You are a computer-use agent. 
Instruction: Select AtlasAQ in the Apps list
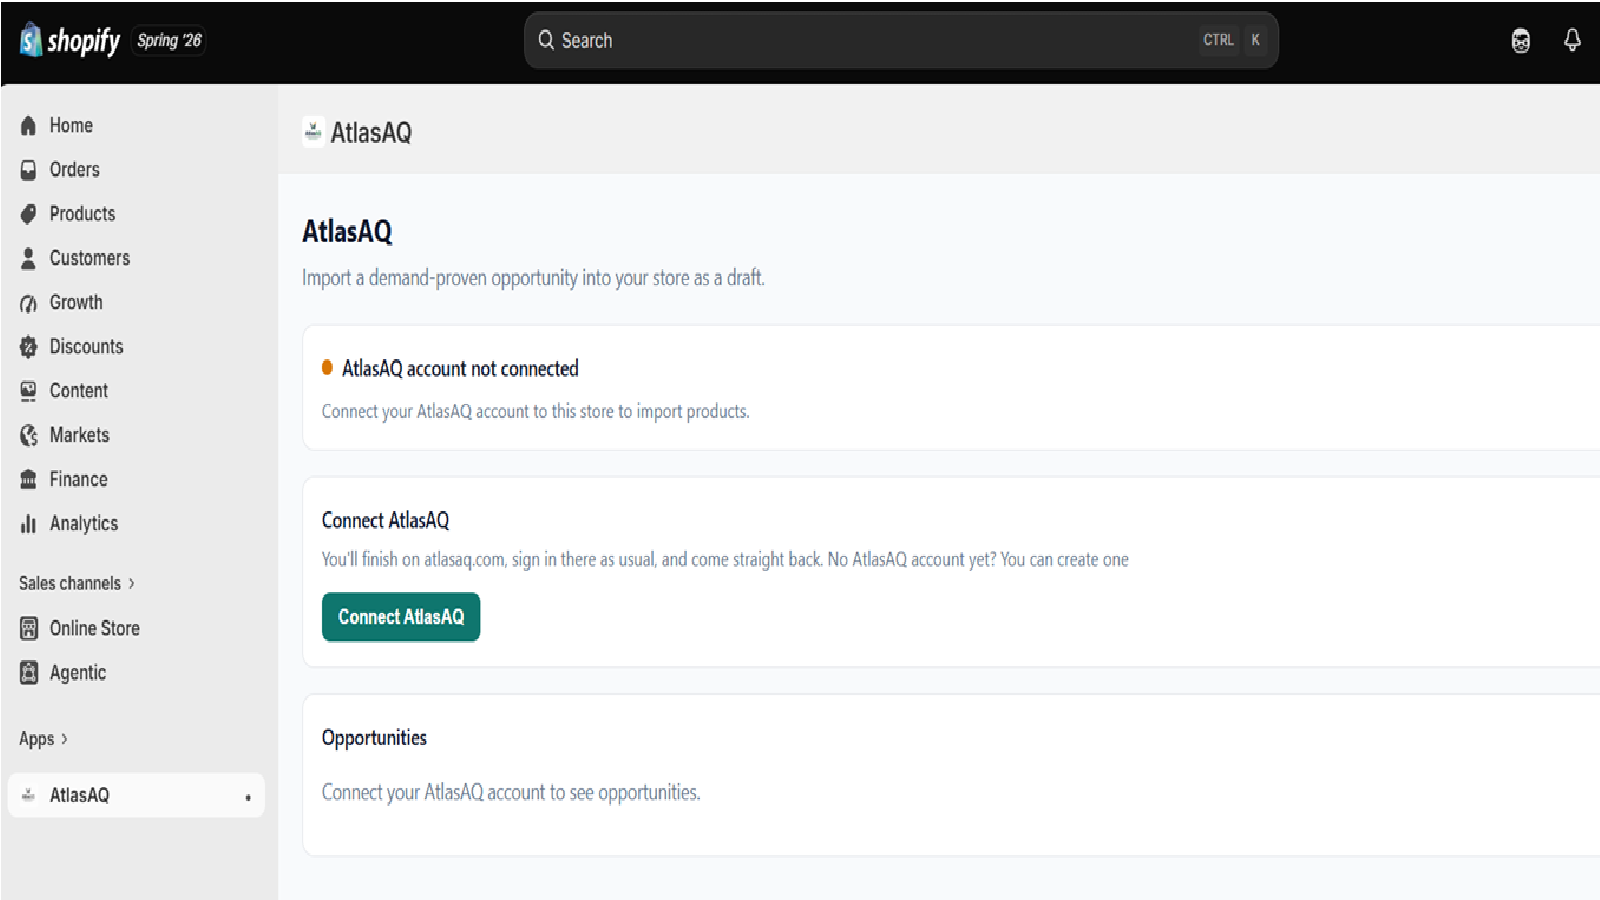(x=136, y=795)
